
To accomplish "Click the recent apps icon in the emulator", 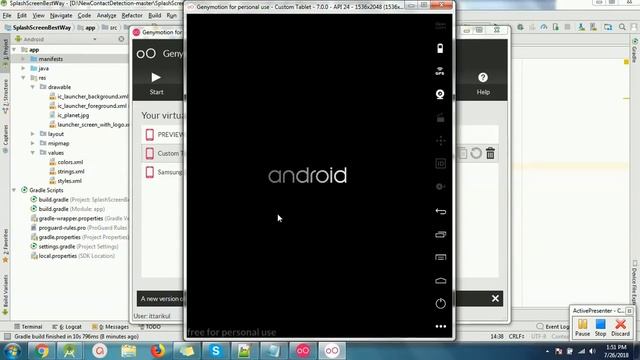I will 440,234.
